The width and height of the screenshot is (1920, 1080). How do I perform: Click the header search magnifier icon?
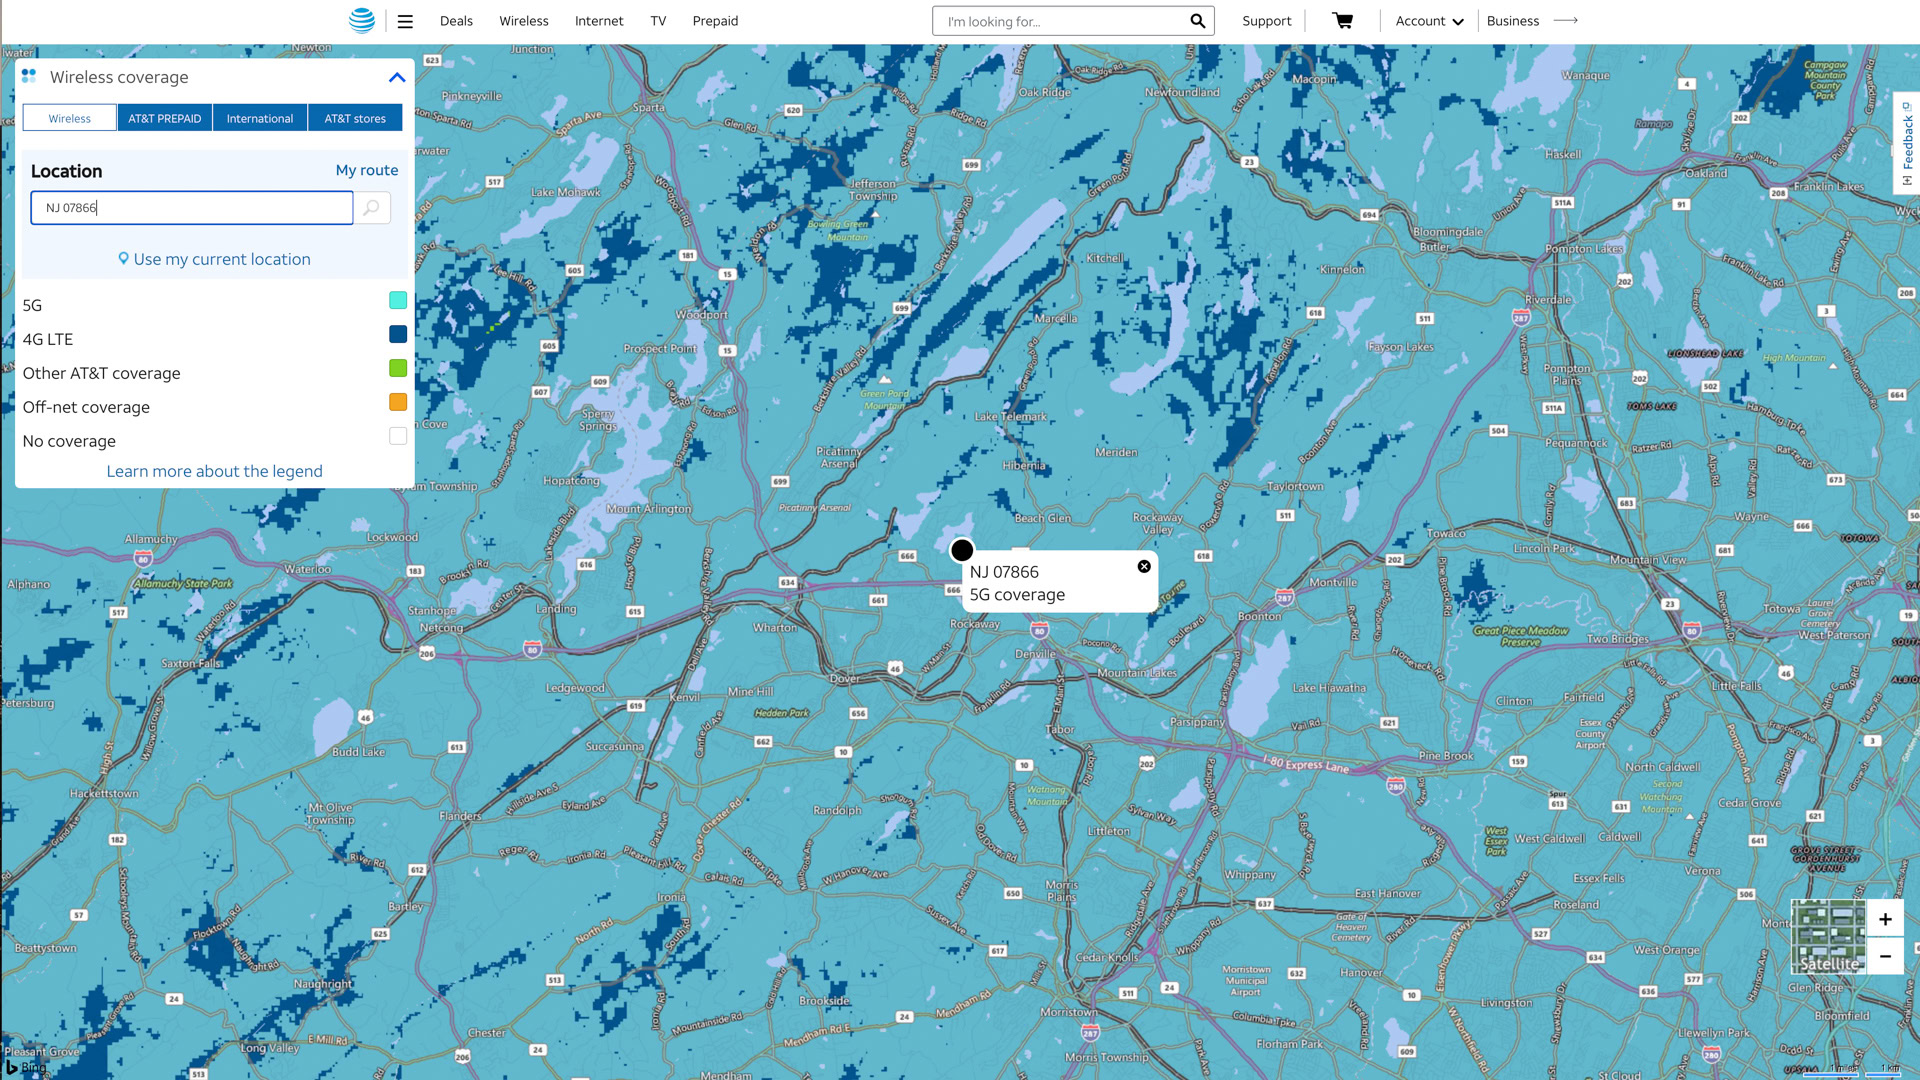point(1197,21)
